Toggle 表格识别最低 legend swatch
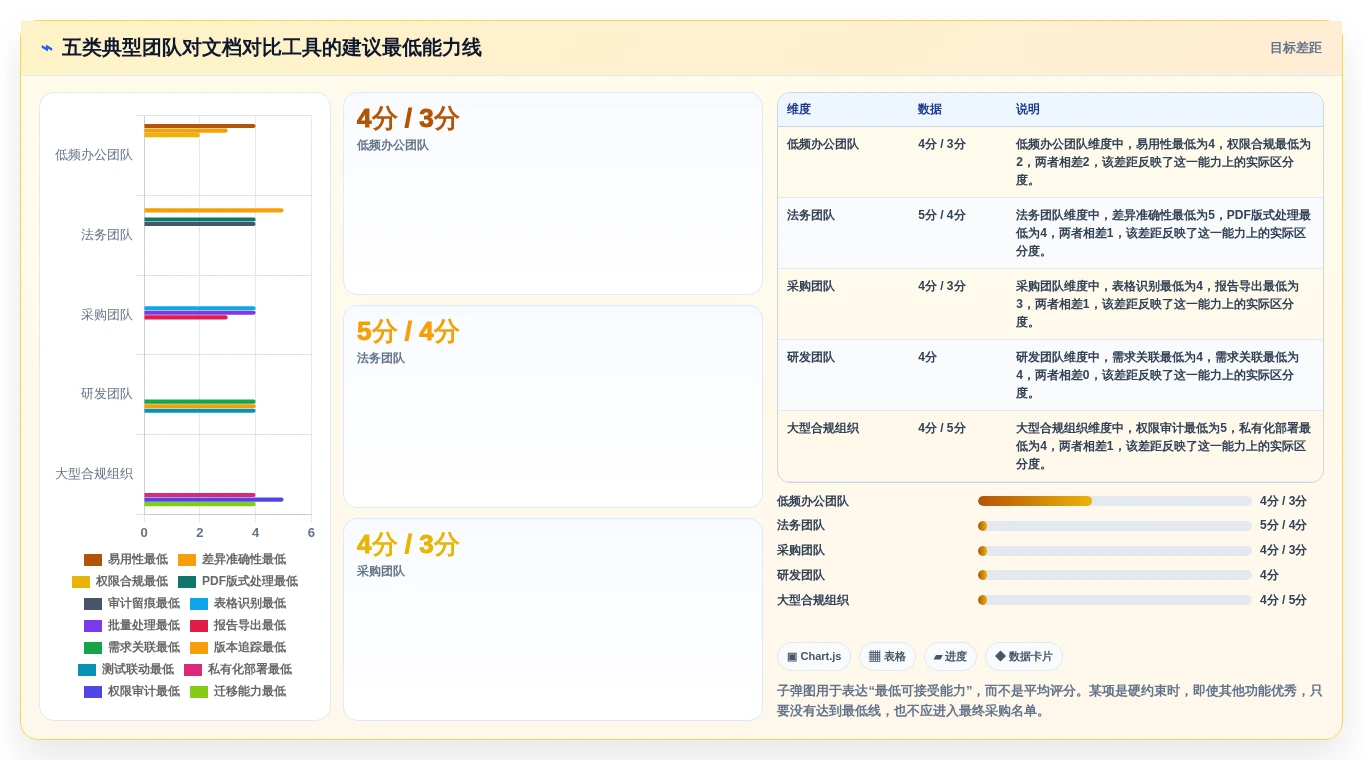The image size is (1363, 760). point(199,604)
